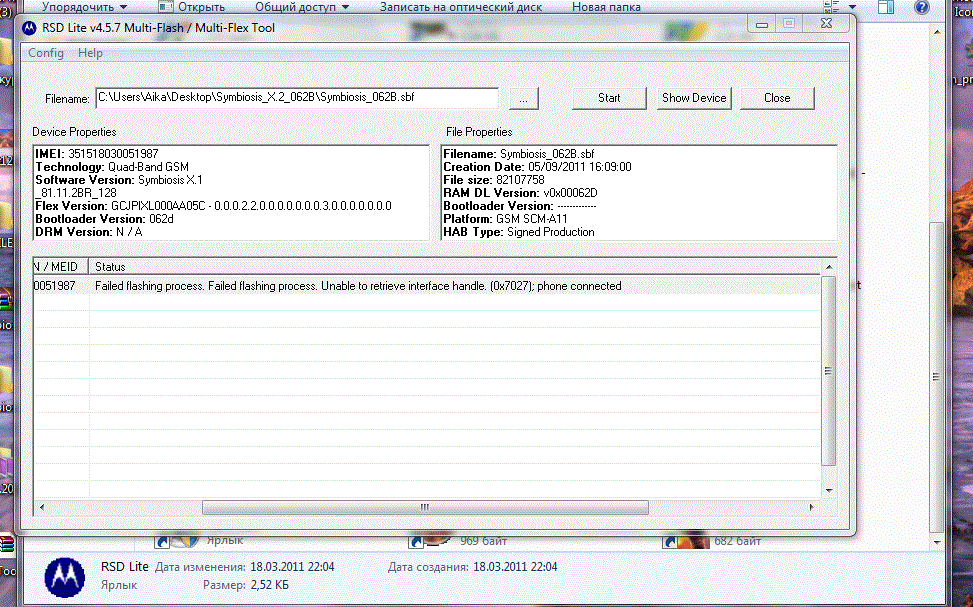
Task: Click the 0051987 cell in device list
Action: [55, 286]
